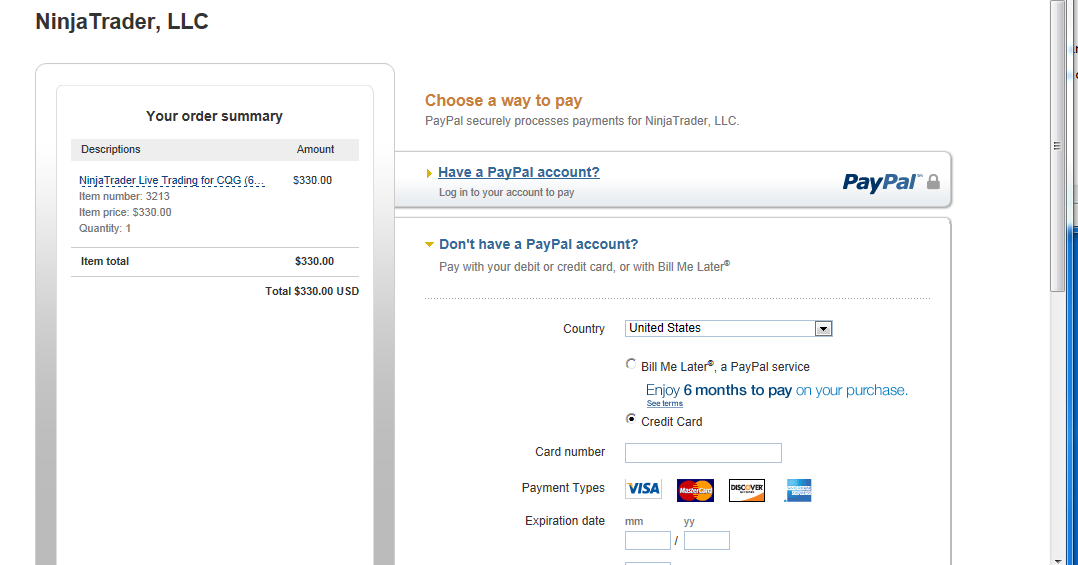Select the Bill Me Later payment option
1078x565 pixels.
click(631, 365)
